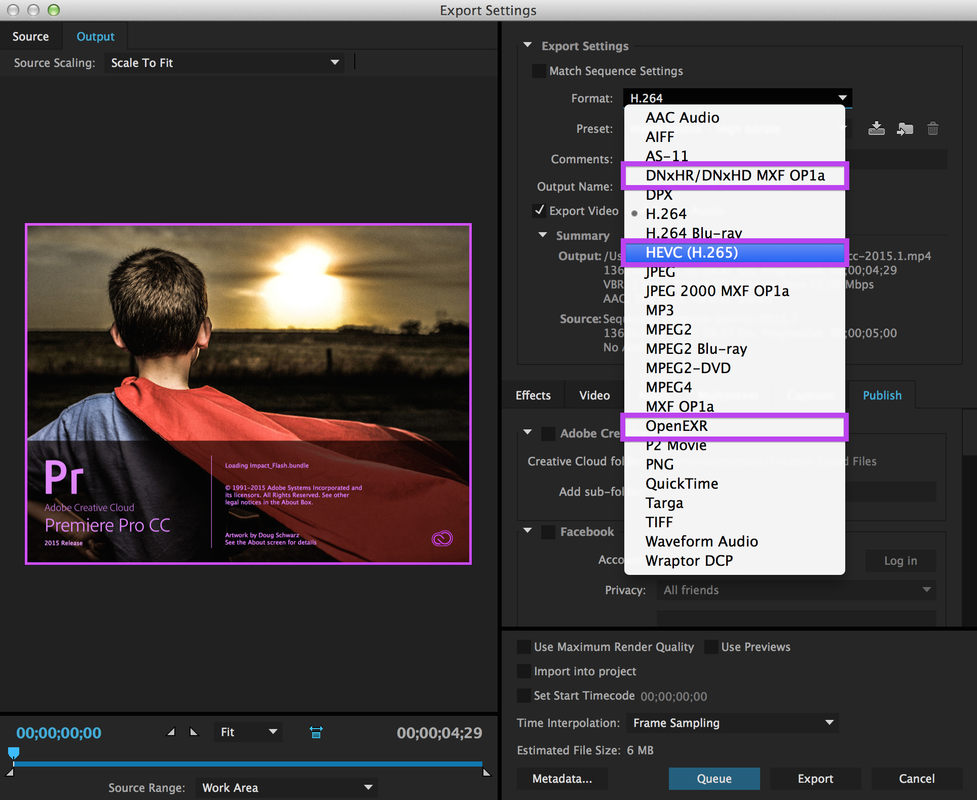Open the Source Scaling dropdown
977x800 pixels.
[x=224, y=62]
